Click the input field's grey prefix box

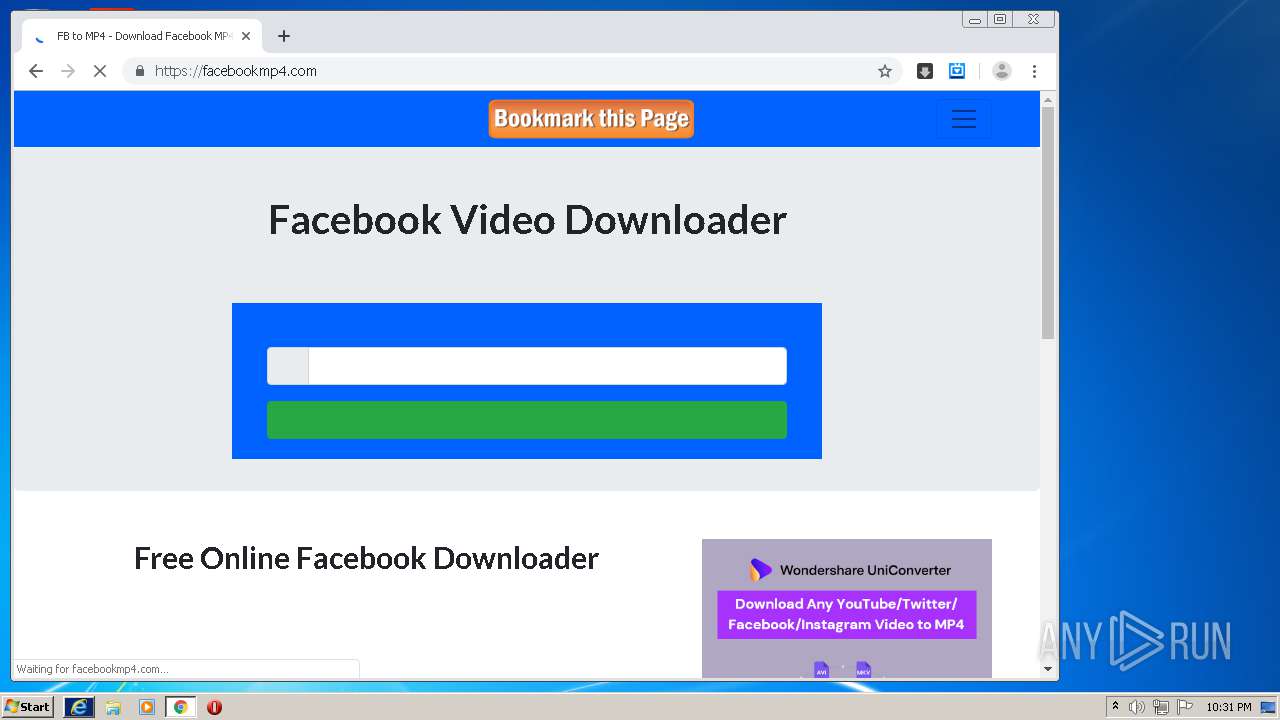click(x=288, y=366)
